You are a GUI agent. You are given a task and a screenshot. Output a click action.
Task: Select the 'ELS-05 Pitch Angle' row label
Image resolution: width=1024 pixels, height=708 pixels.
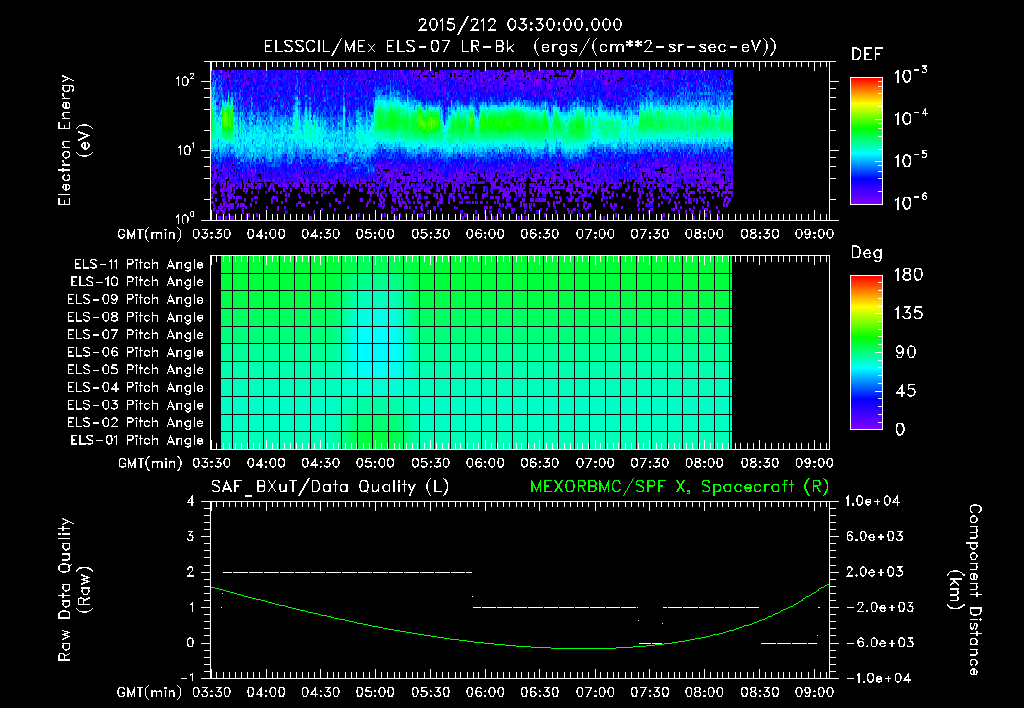(136, 370)
